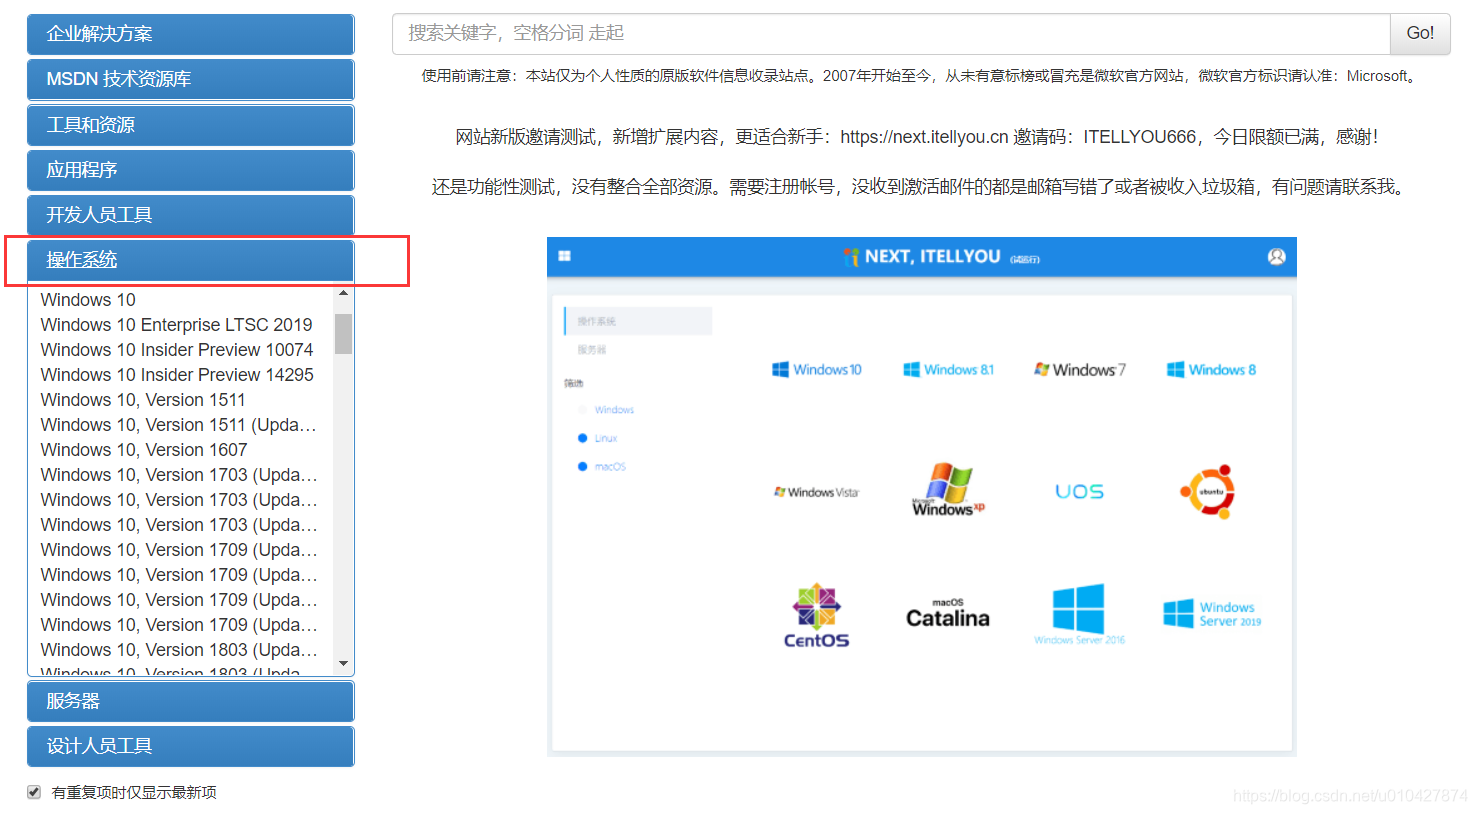This screenshot has width=1477, height=814.
Task: Choose the UOS logo
Action: [1080, 492]
